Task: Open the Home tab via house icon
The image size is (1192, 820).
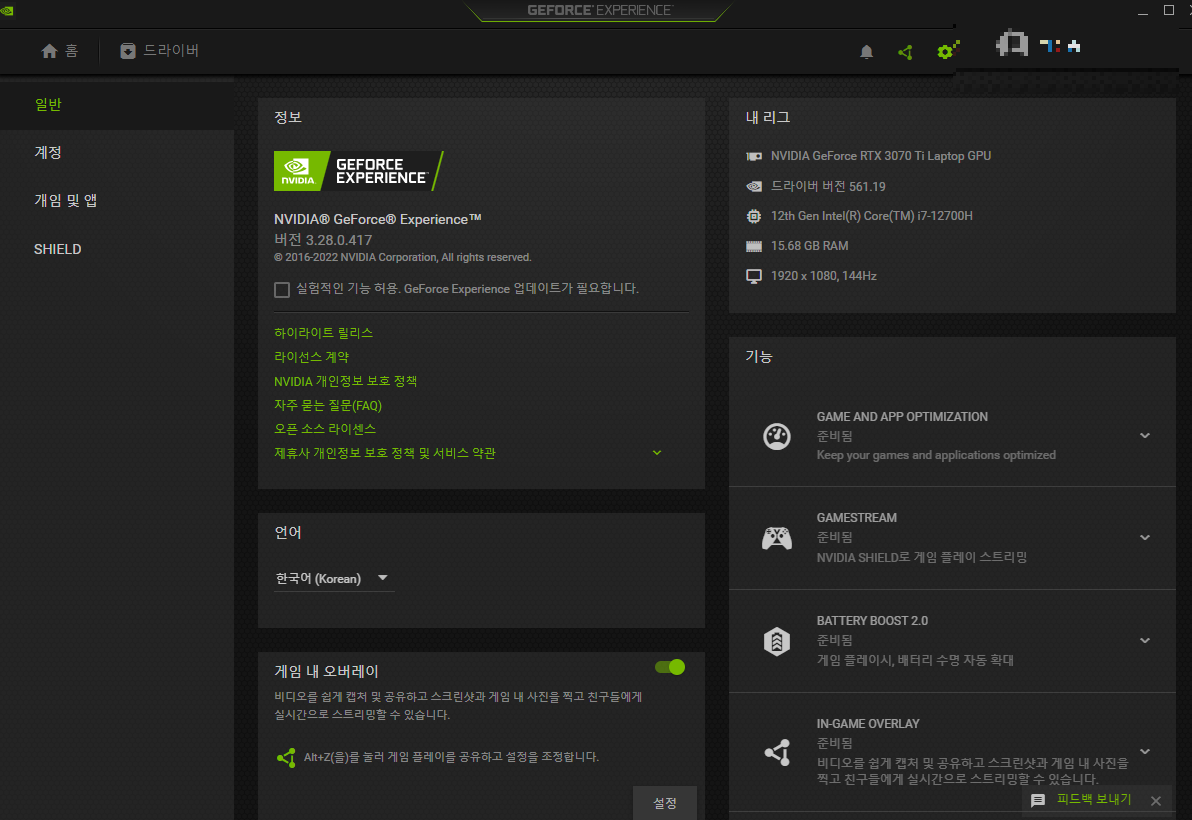Action: (x=49, y=51)
